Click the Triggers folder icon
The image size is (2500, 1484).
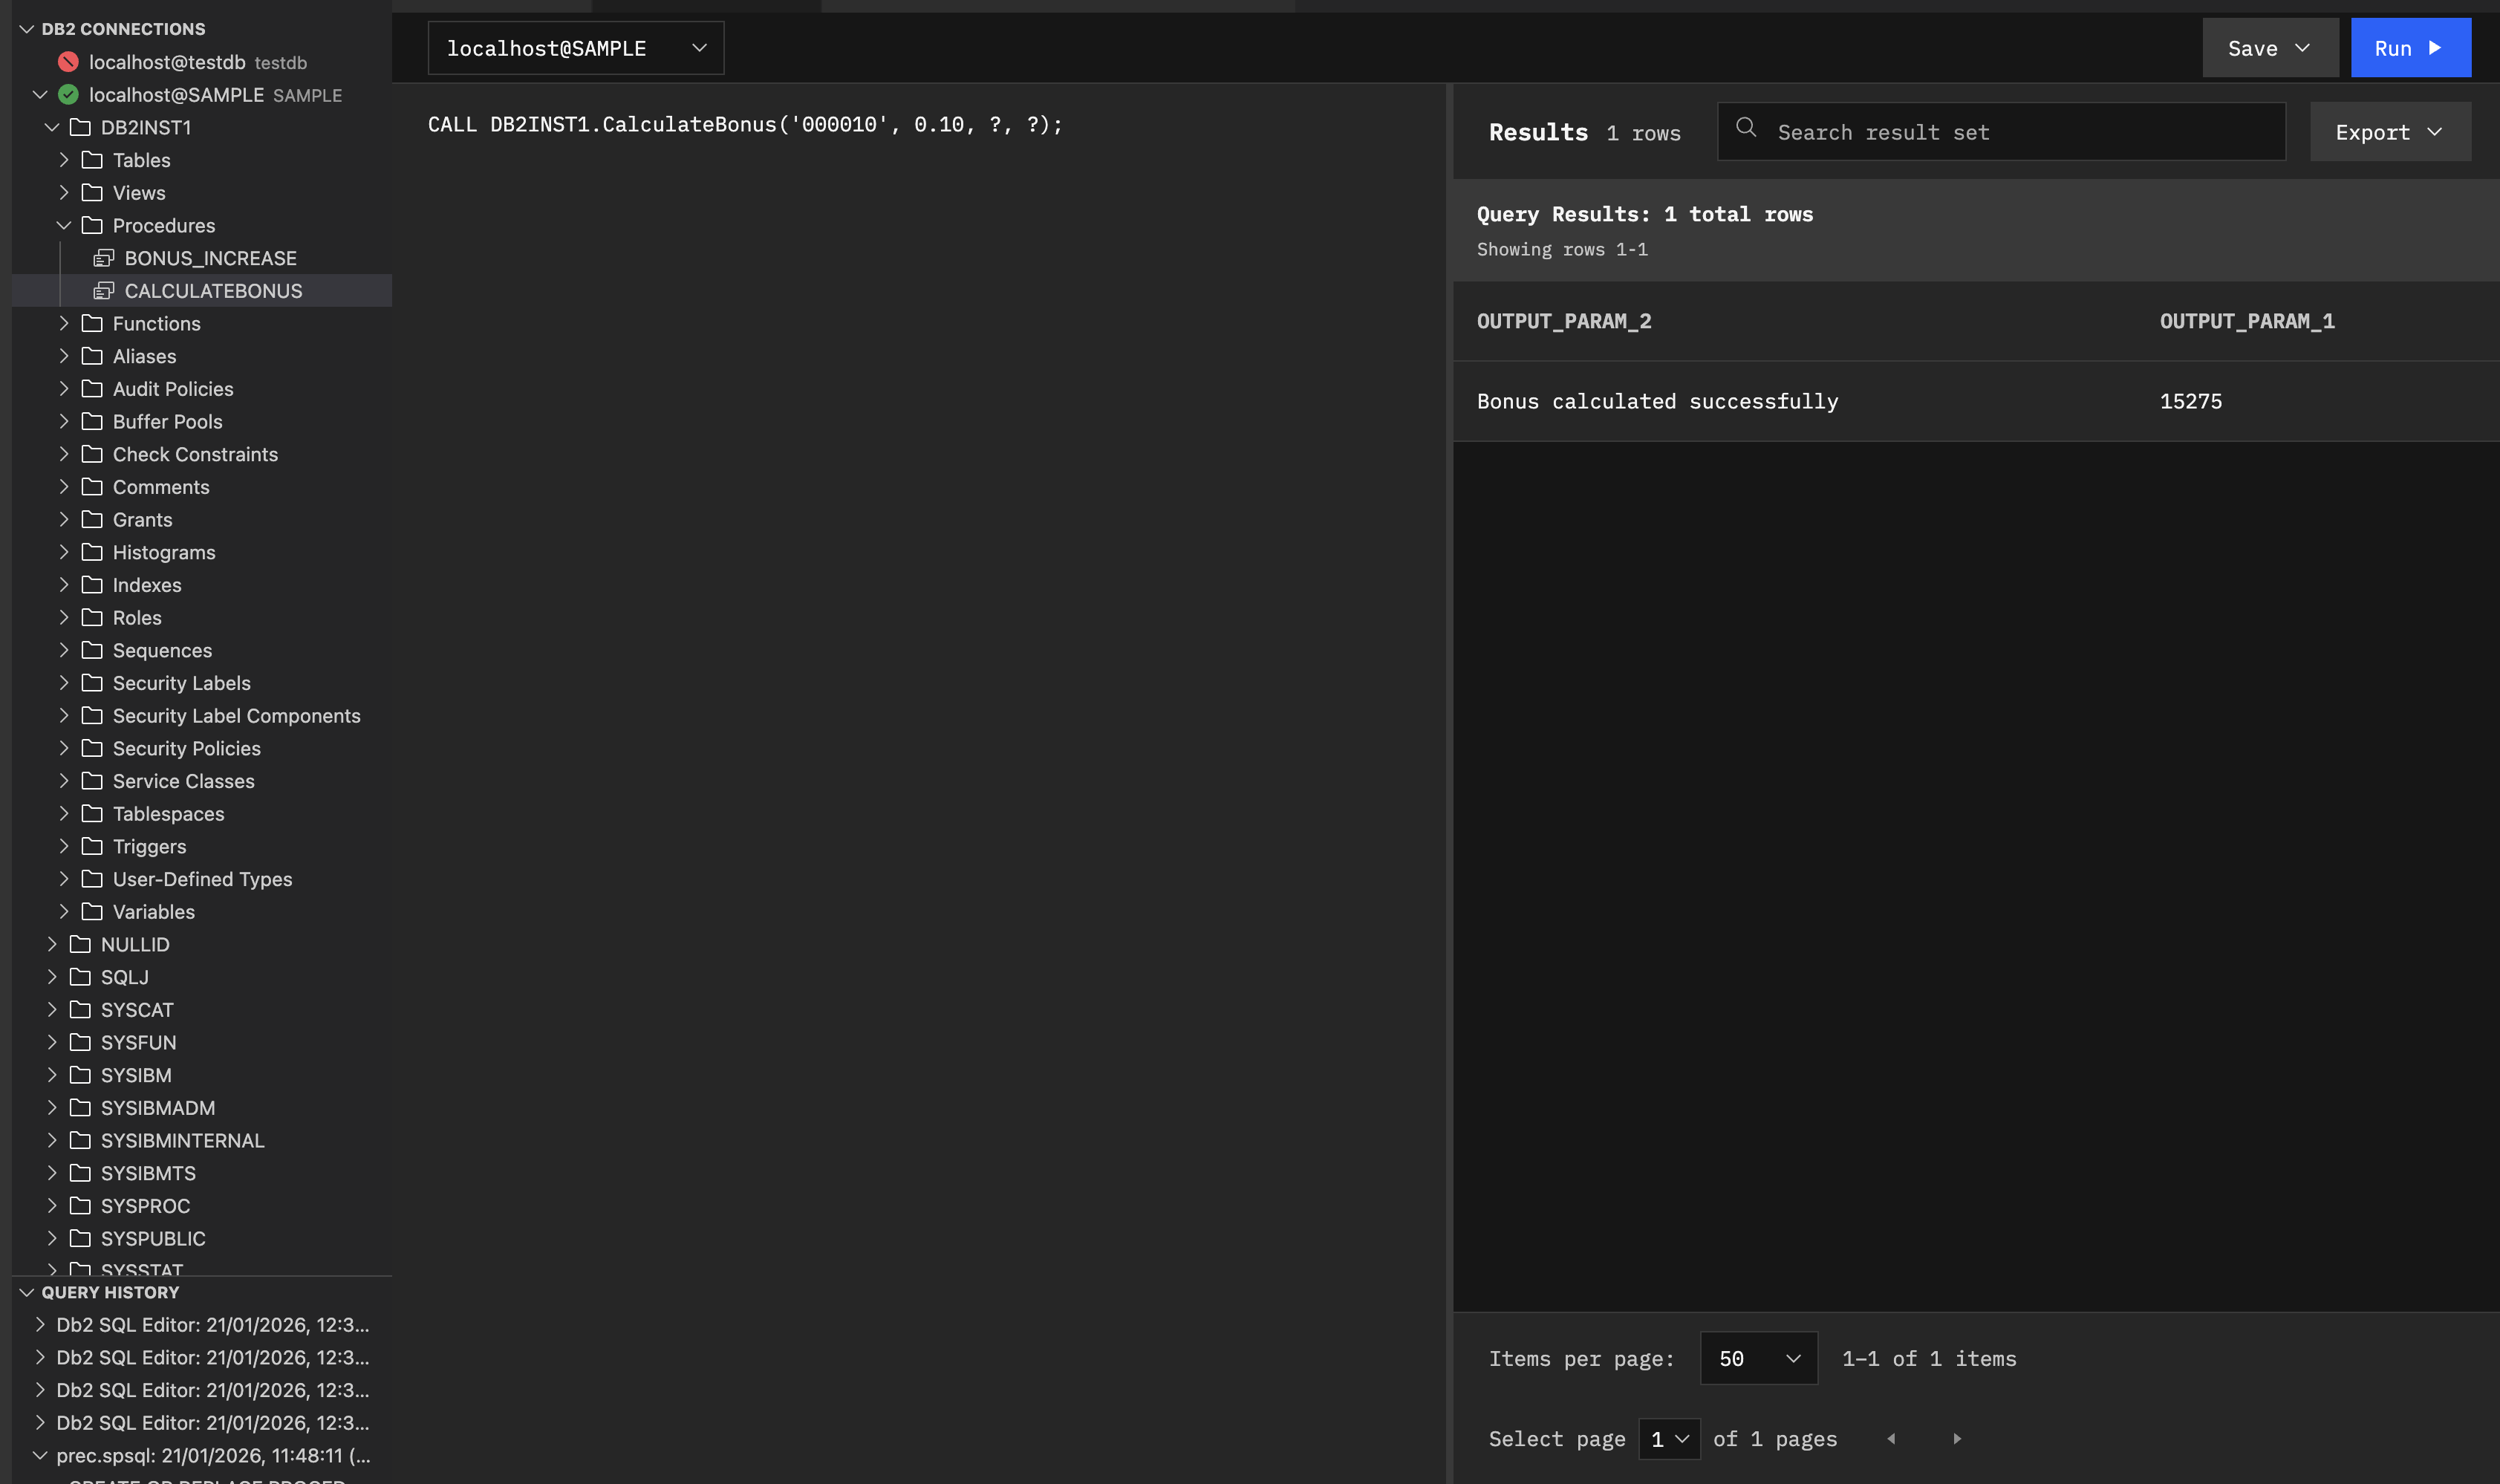[92, 846]
